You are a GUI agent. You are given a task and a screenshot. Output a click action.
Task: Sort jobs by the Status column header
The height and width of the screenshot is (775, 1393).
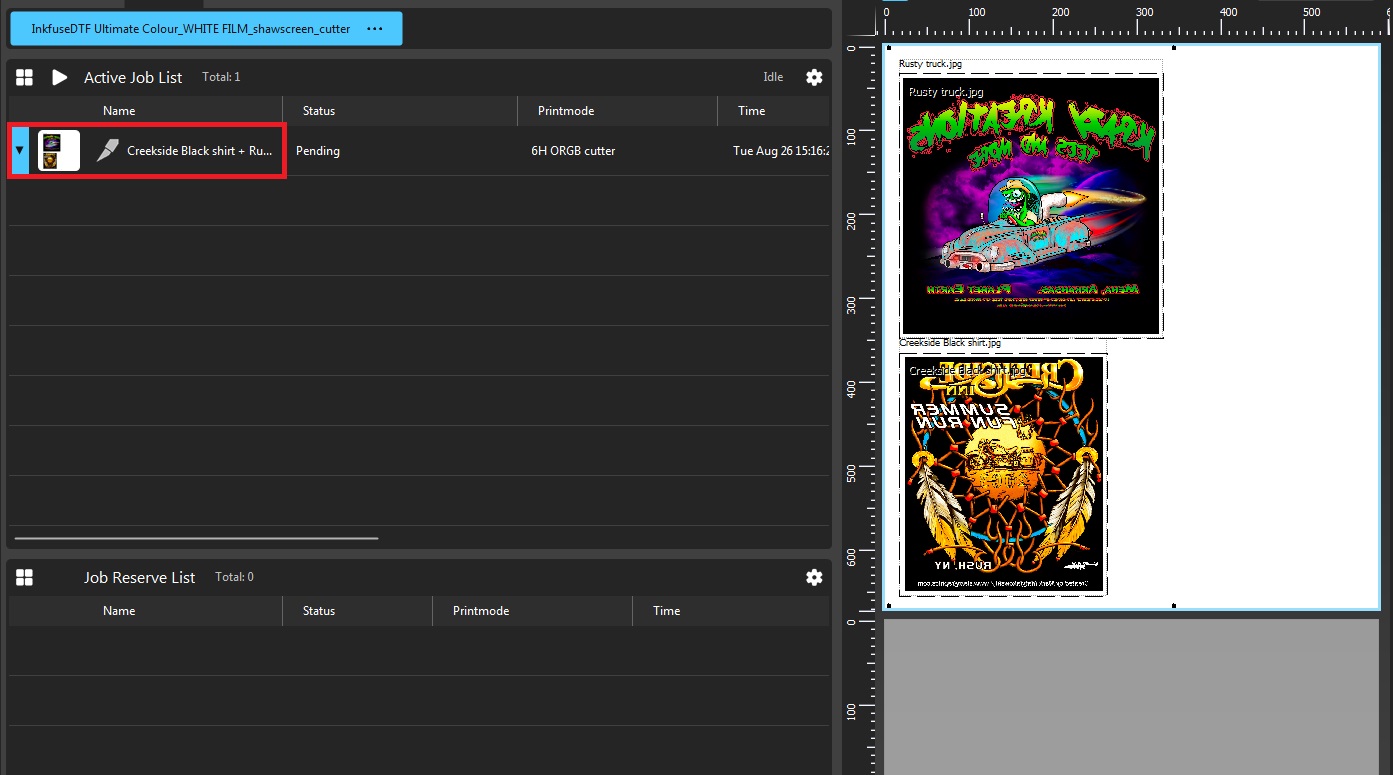point(318,110)
